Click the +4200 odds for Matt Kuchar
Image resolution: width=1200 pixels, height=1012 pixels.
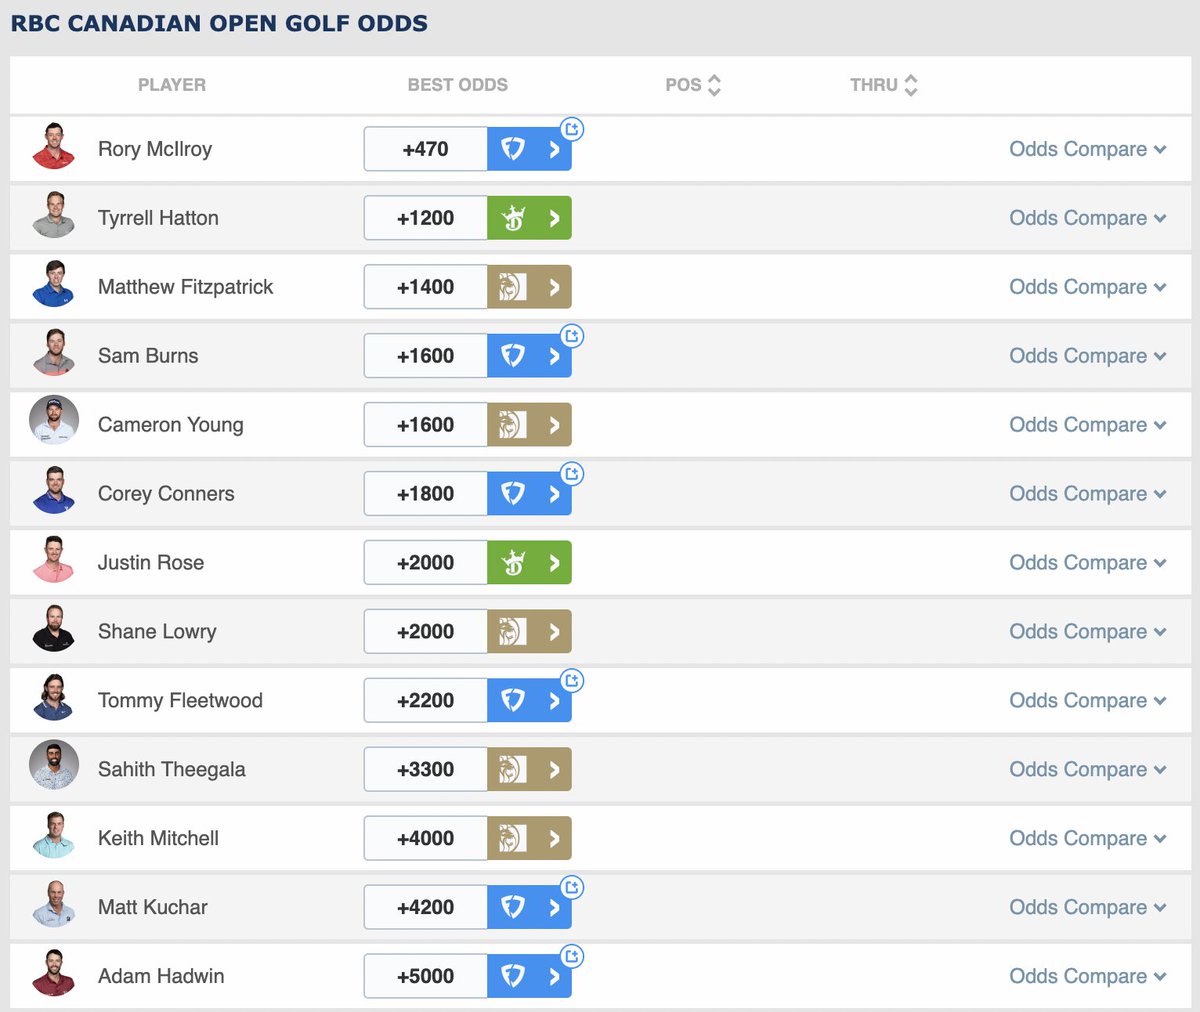426,908
